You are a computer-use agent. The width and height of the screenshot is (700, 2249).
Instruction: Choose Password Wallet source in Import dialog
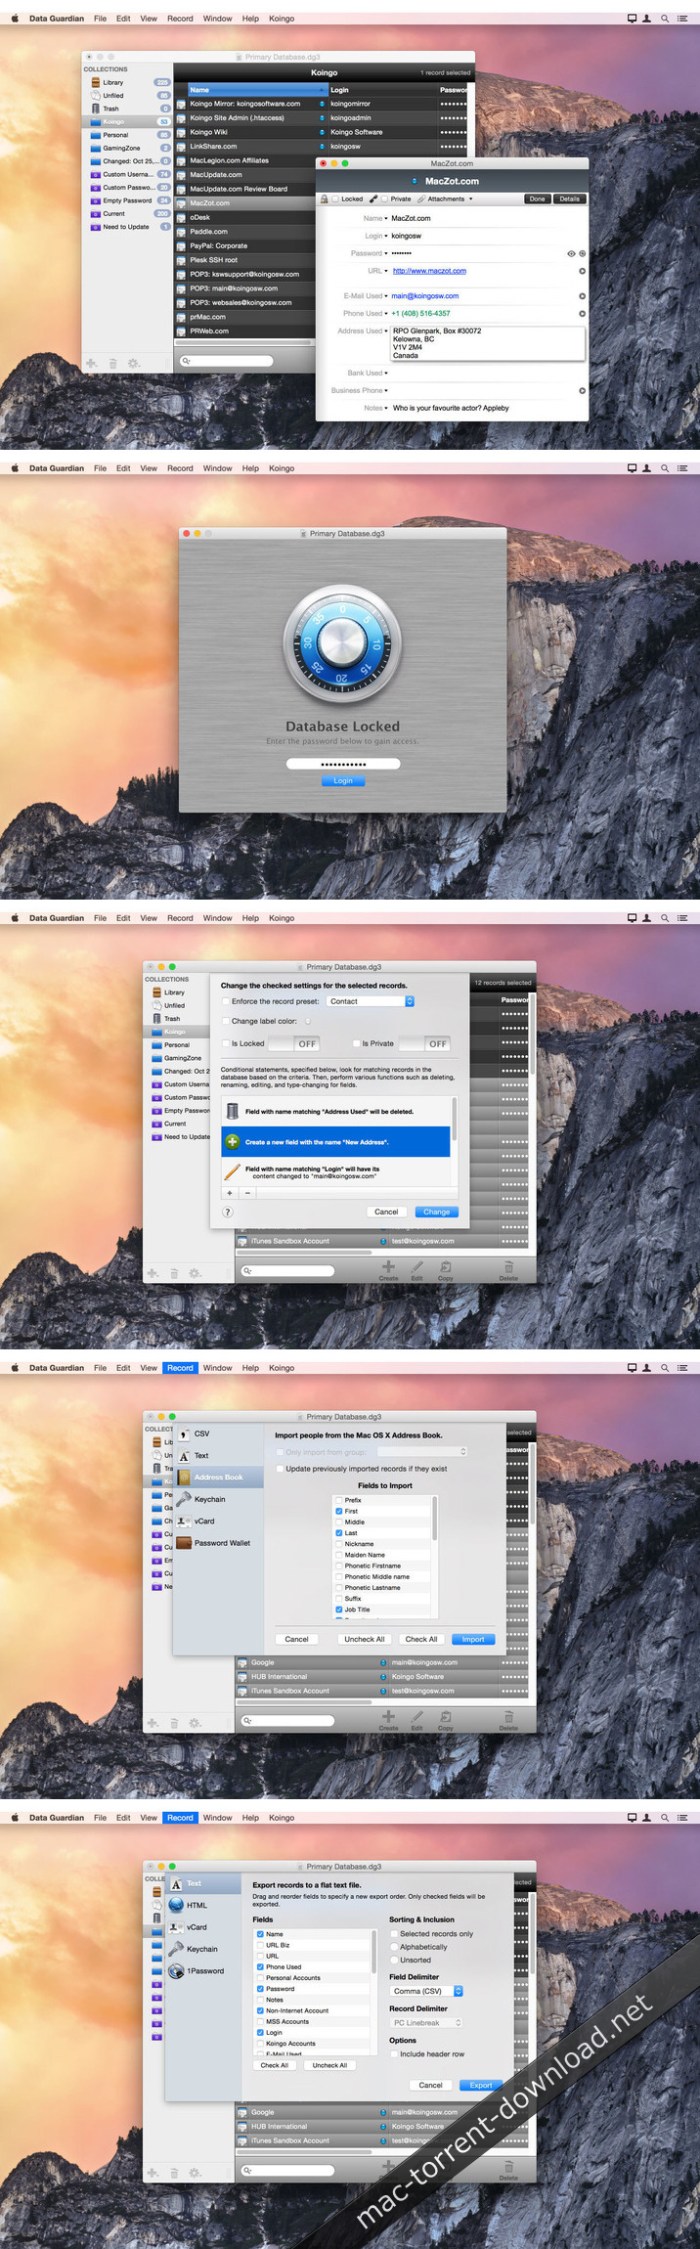coord(218,1543)
